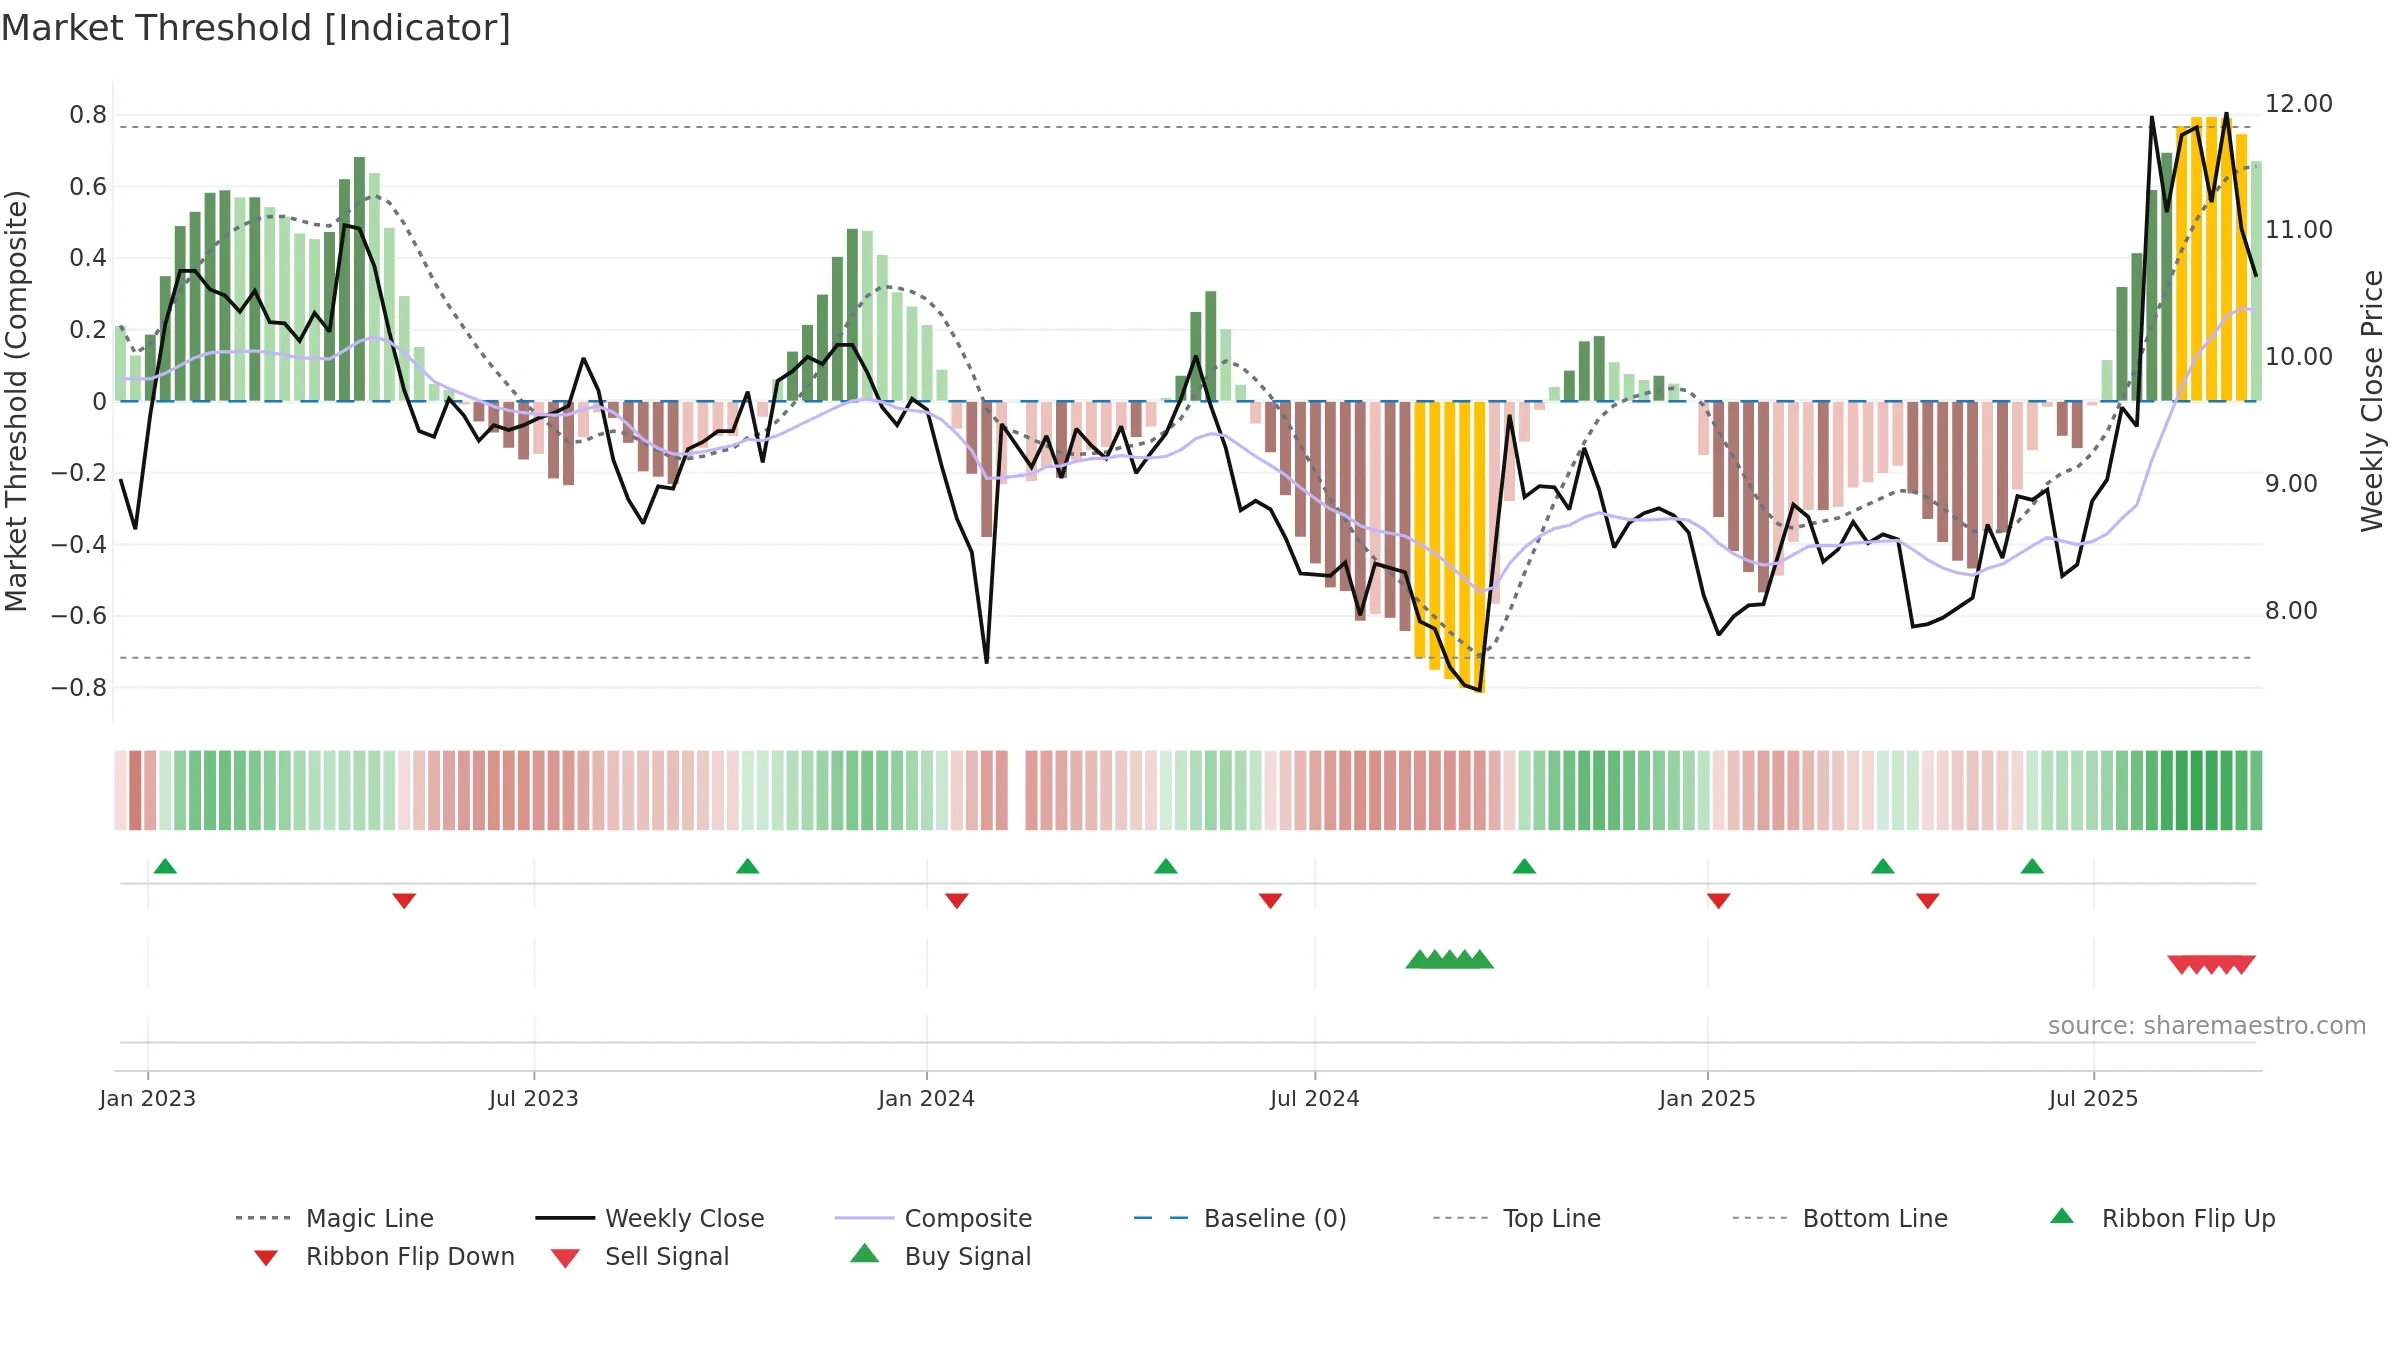
Task: Click the ribbon flip down marker after Jan 2025
Action: 1719,901
